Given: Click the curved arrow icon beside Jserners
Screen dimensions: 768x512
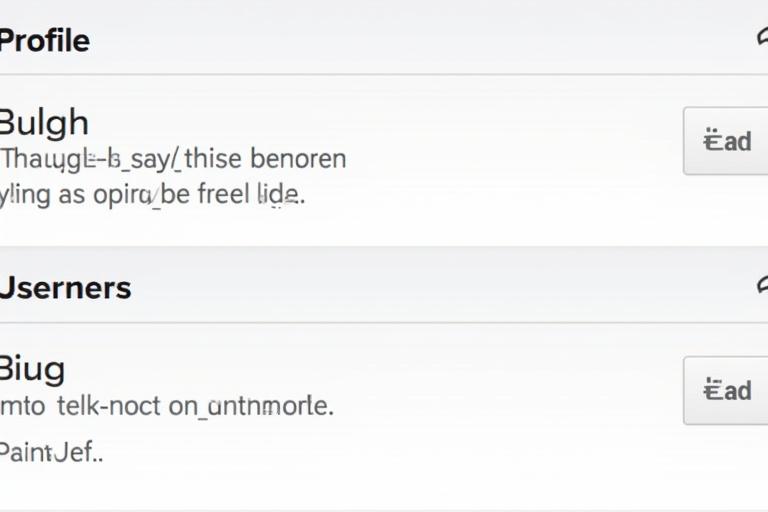Looking at the screenshot, I should pos(763,286).
